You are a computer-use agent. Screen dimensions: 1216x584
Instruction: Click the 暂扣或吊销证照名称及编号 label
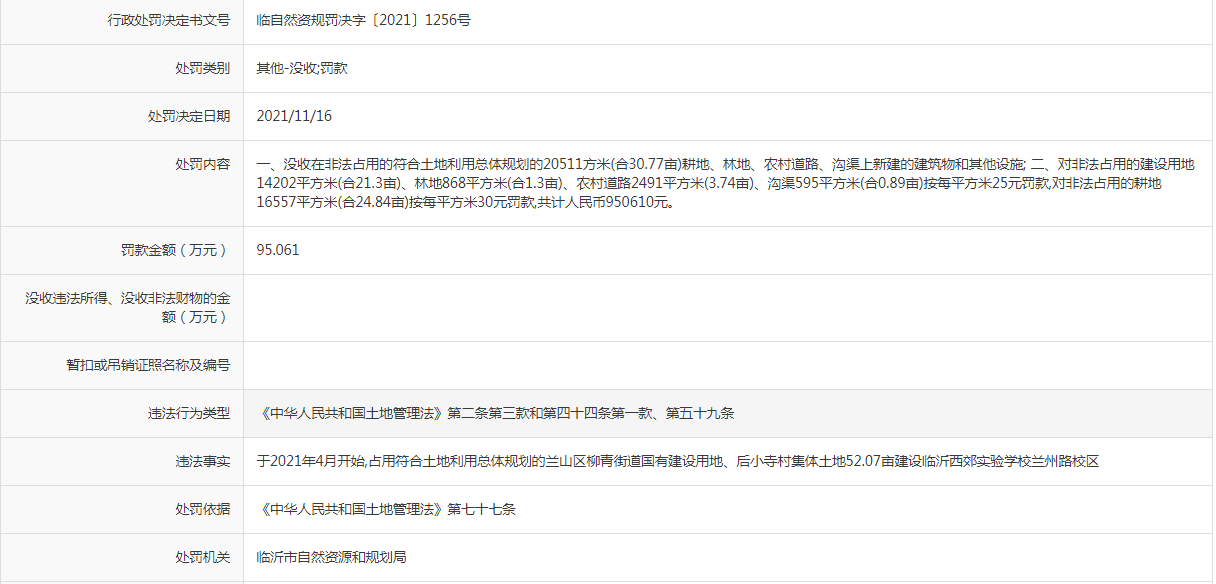(x=147, y=365)
